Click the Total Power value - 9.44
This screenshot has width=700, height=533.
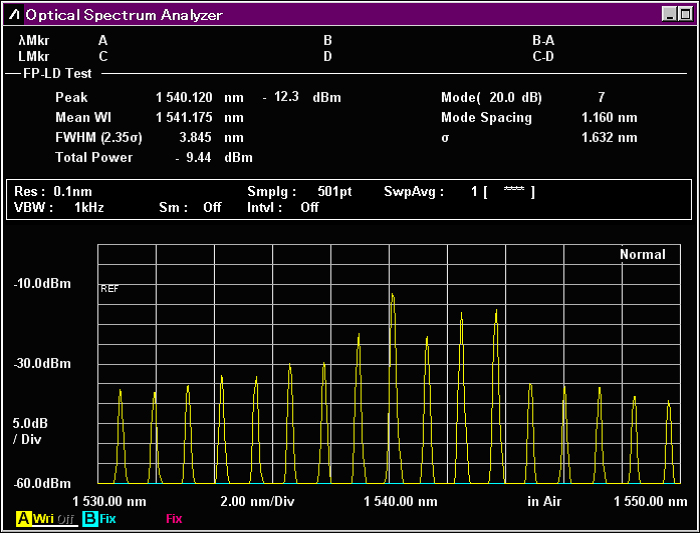pos(193,157)
